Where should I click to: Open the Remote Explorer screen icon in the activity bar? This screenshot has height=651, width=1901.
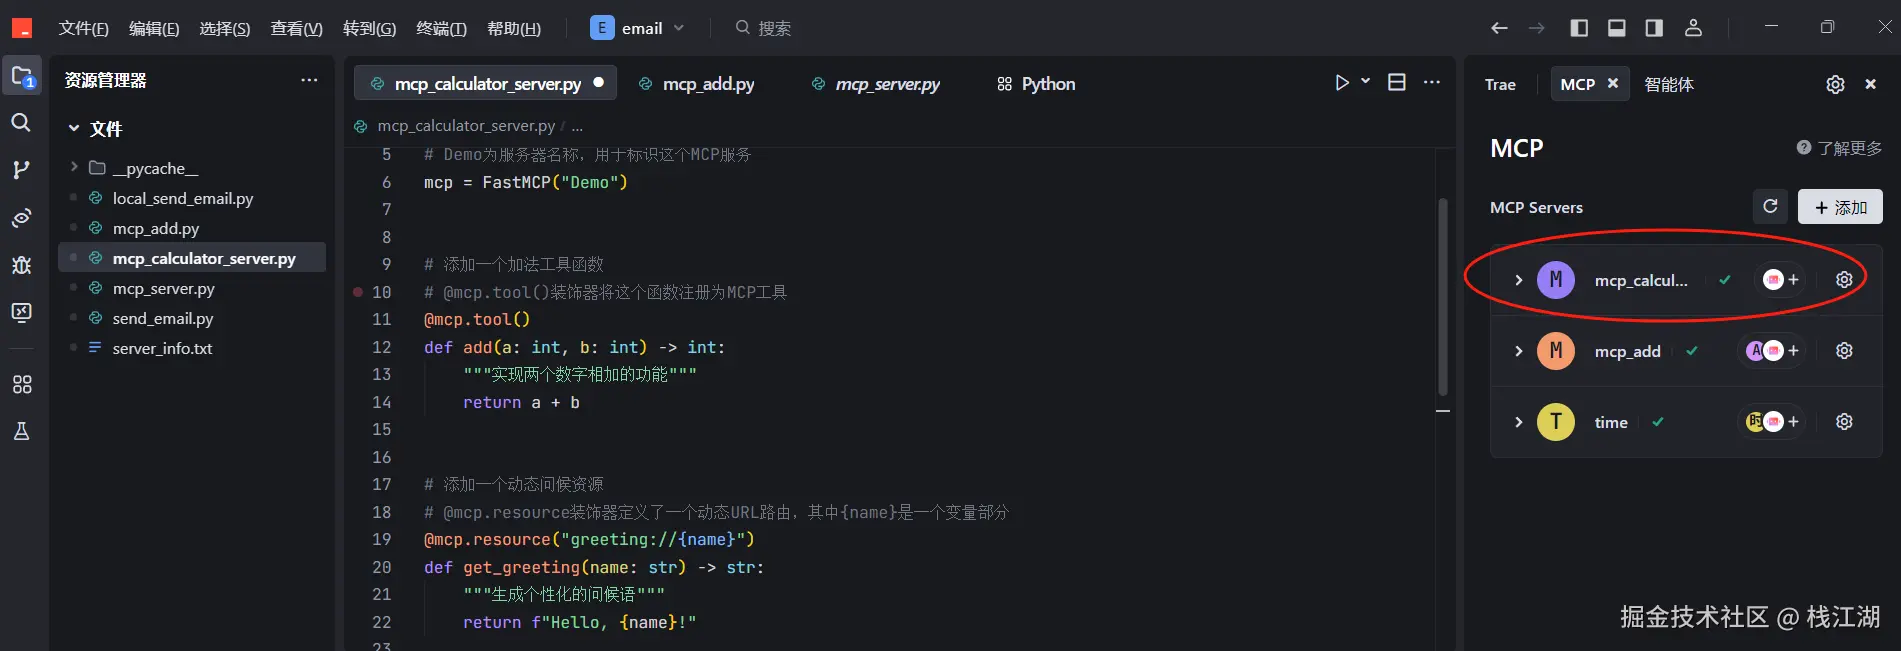21,312
